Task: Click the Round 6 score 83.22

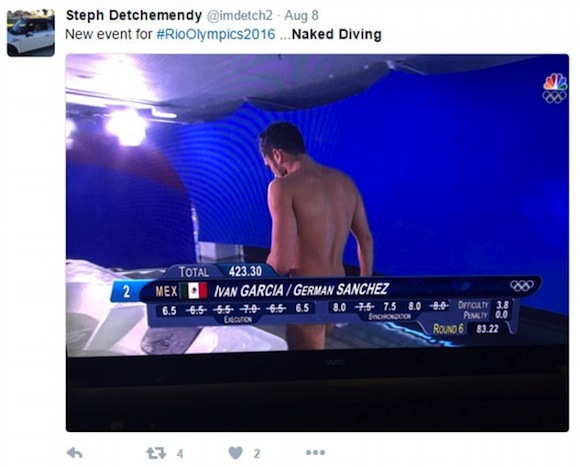Action: (466, 328)
